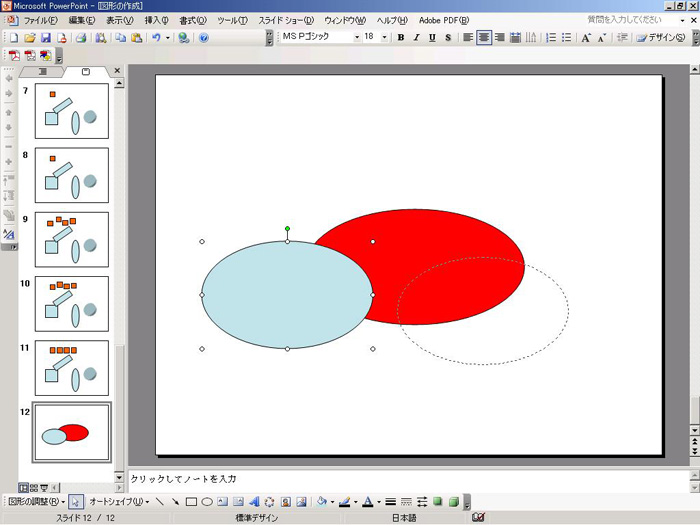Type a question in the help search box
Screen dimensions: 700x525
point(630,20)
